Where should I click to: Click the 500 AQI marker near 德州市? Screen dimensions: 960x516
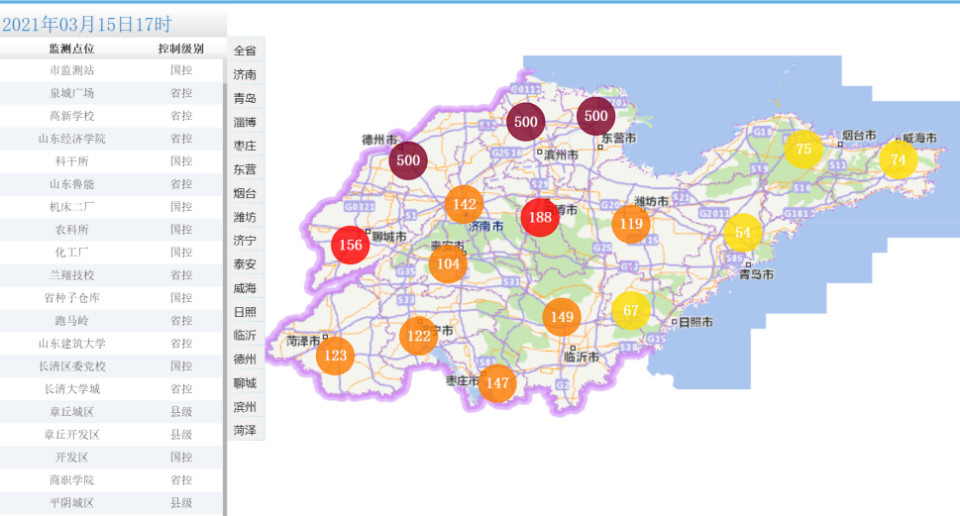point(408,160)
